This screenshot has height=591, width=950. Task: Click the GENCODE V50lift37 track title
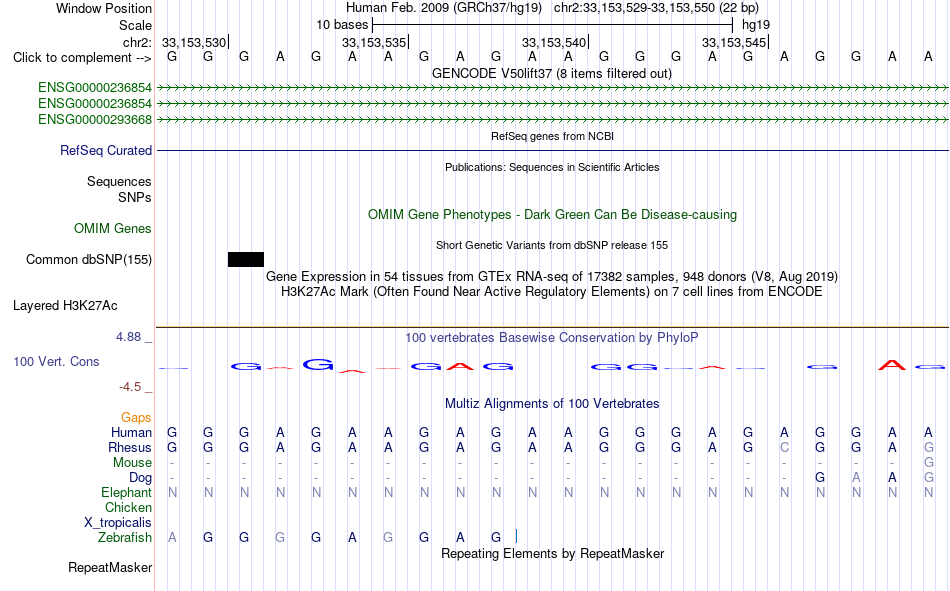[551, 73]
